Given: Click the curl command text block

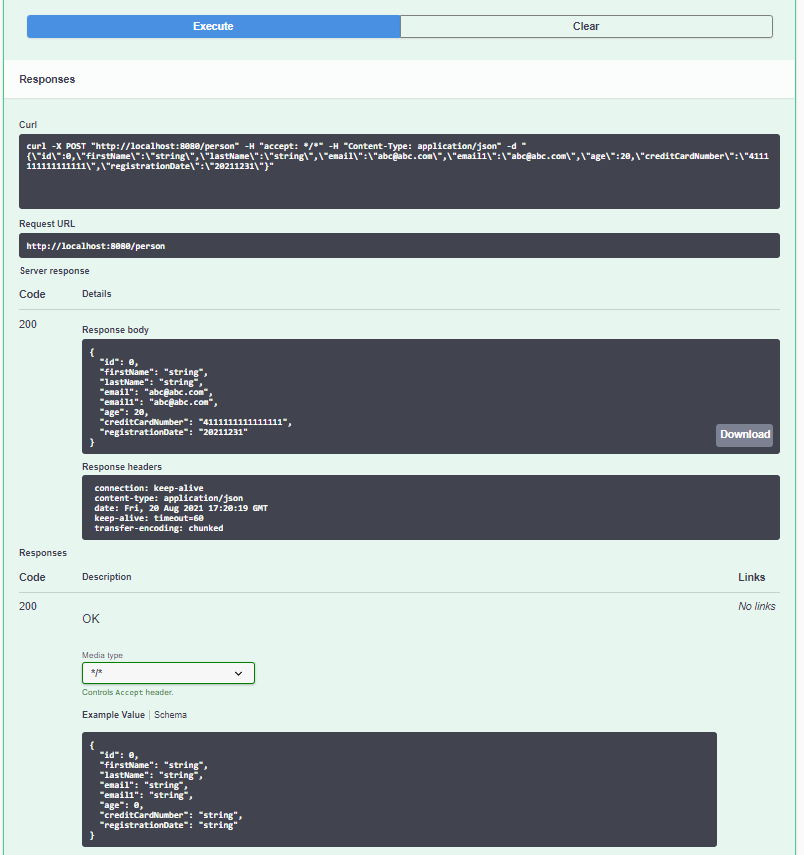Looking at the screenshot, I should click(x=399, y=171).
